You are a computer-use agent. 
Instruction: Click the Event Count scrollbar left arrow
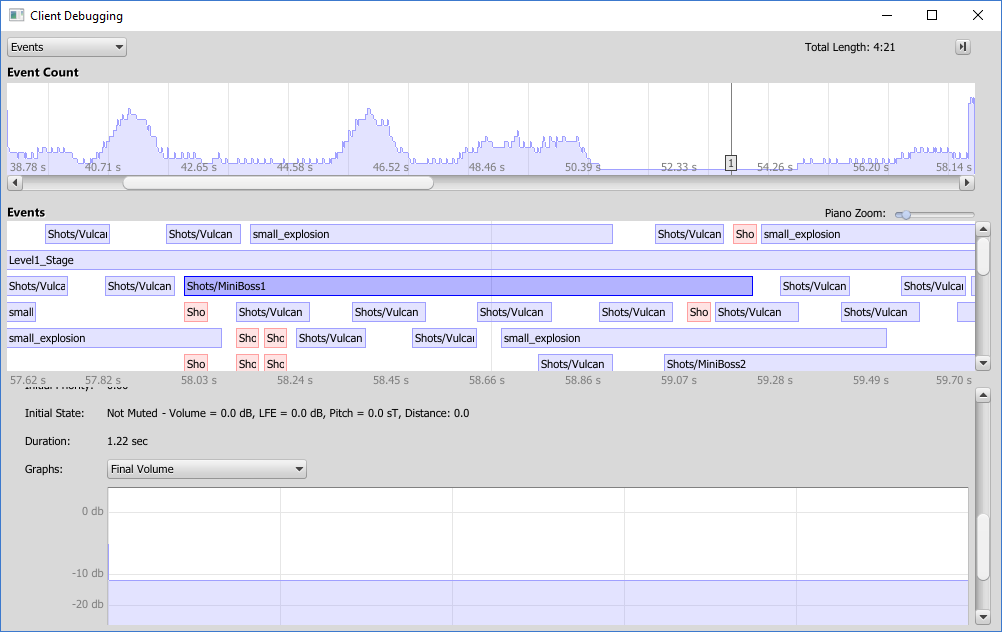tap(15, 183)
